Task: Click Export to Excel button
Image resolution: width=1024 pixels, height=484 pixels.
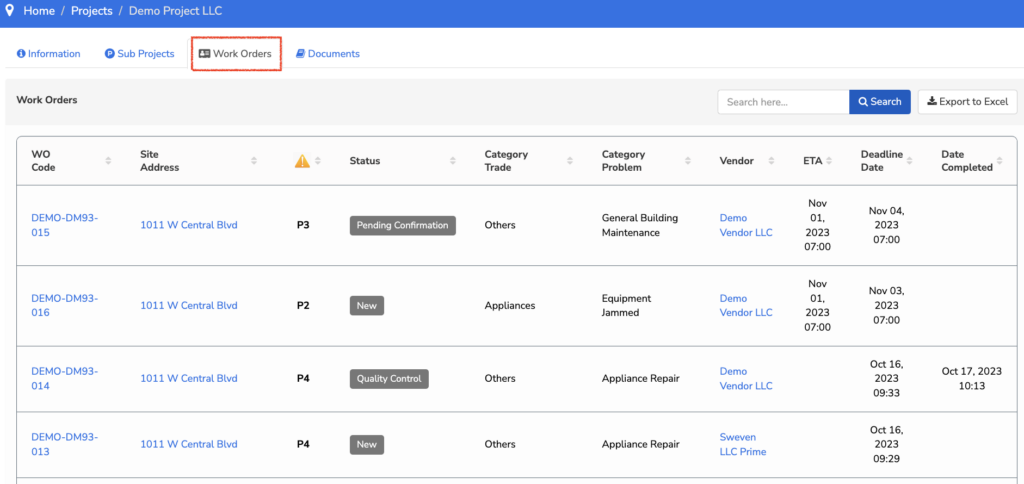Action: pos(967,102)
